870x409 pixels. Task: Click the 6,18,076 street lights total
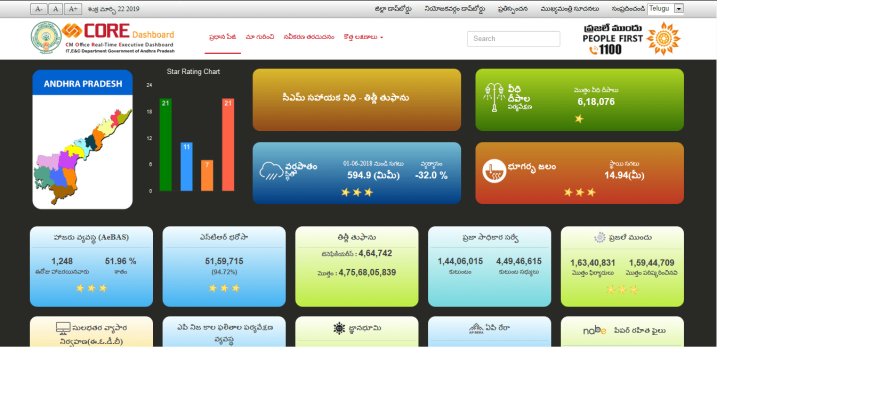point(596,102)
